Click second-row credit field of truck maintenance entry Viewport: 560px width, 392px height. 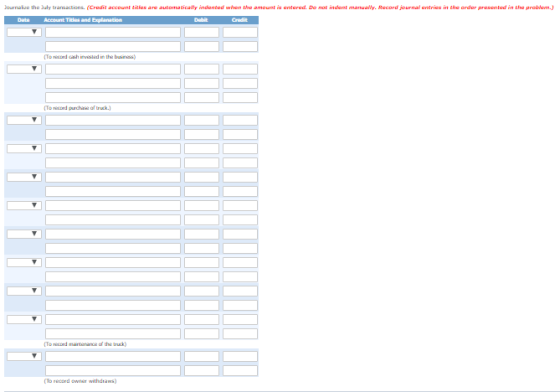[240, 334]
